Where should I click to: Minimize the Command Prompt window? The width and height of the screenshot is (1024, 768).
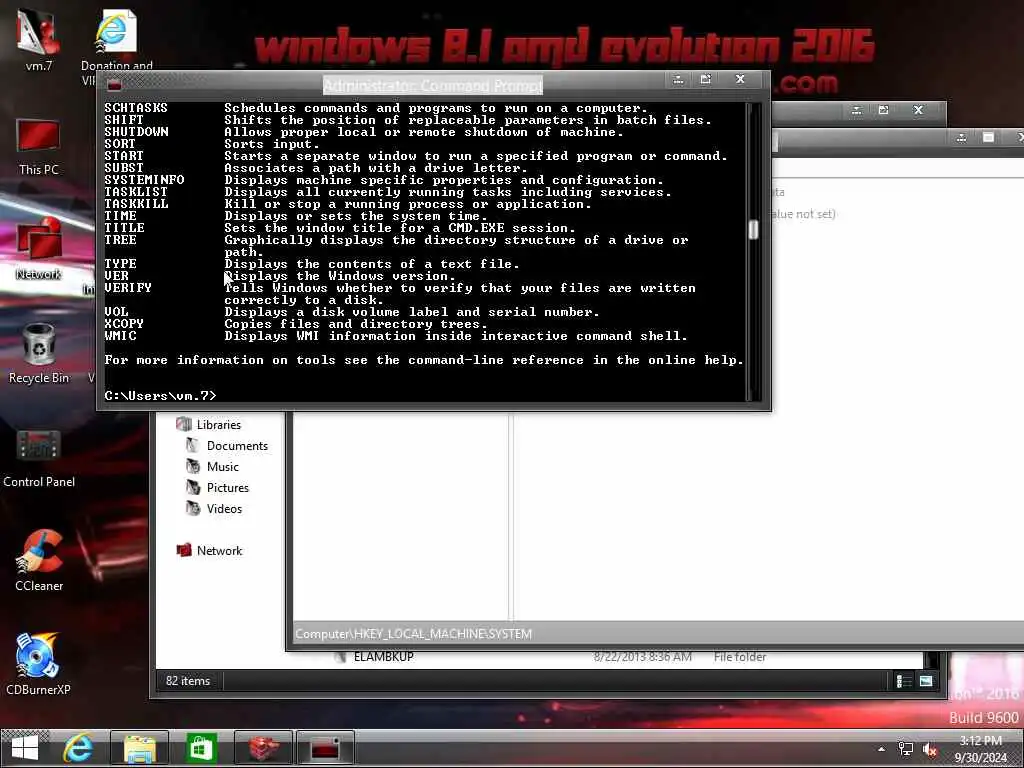679,80
